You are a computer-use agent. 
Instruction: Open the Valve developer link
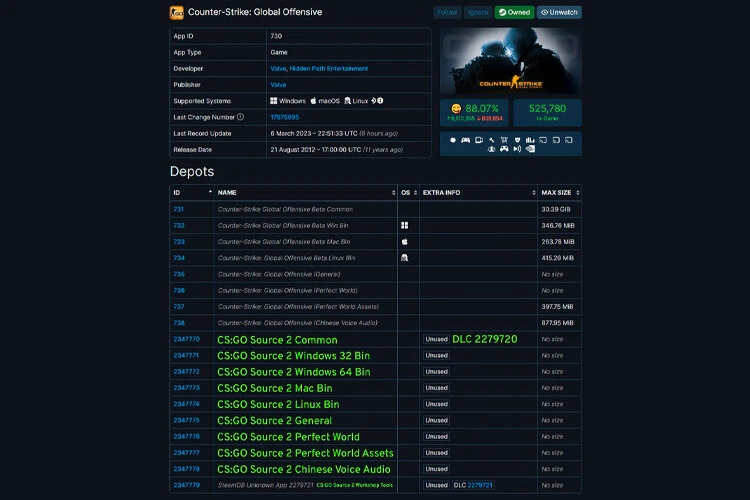point(278,68)
